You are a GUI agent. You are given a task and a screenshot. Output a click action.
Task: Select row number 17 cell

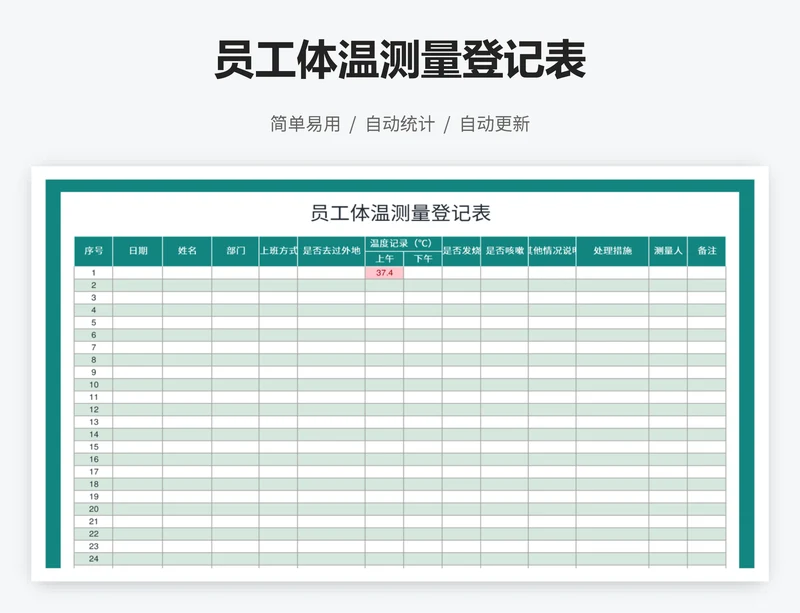pyautogui.click(x=93, y=472)
